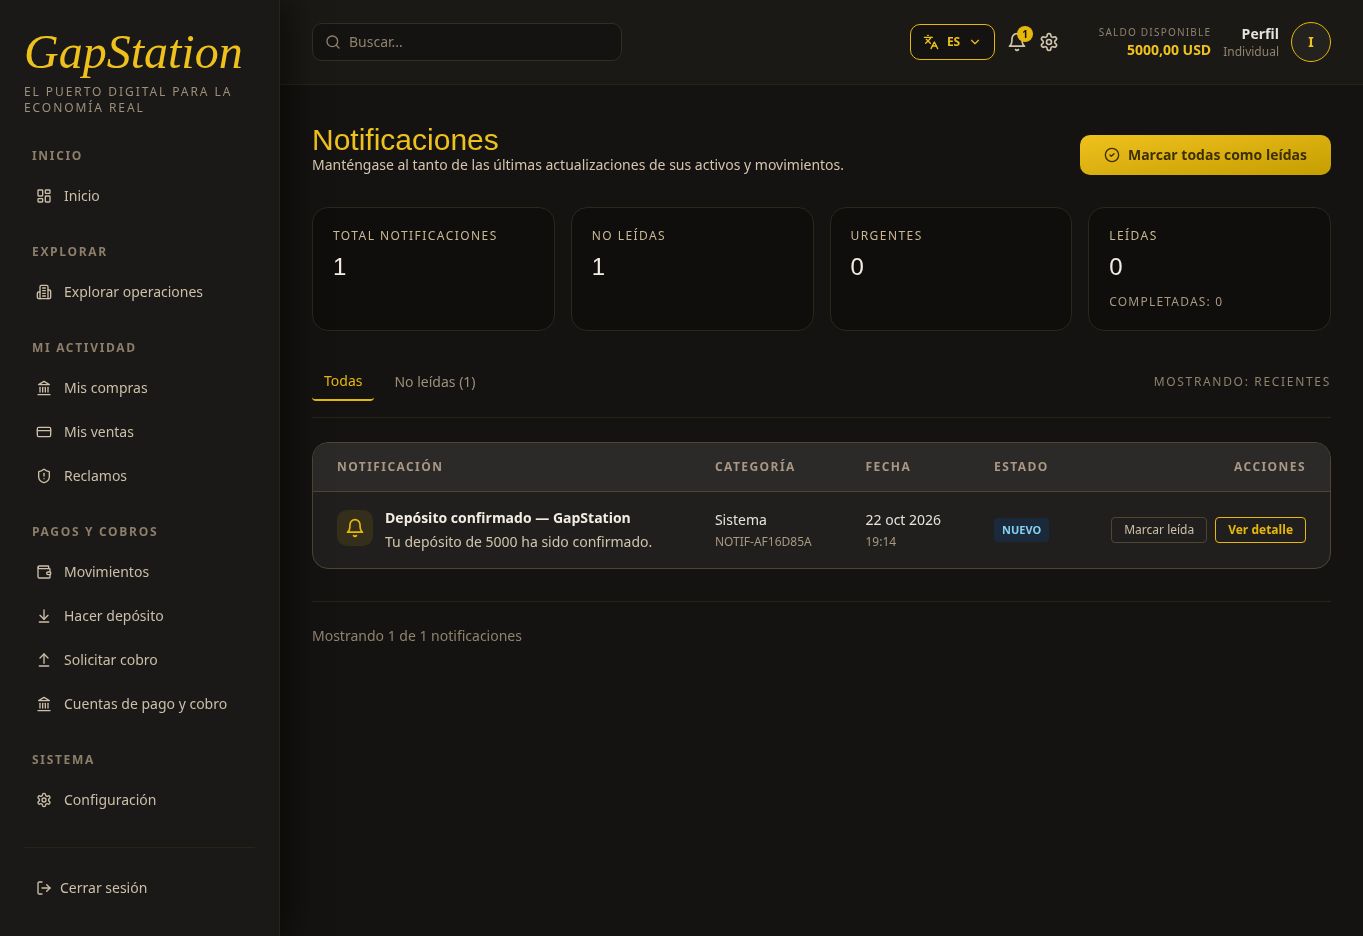The image size is (1363, 936).
Task: Click the NUEVO status badge
Action: pyautogui.click(x=1021, y=530)
